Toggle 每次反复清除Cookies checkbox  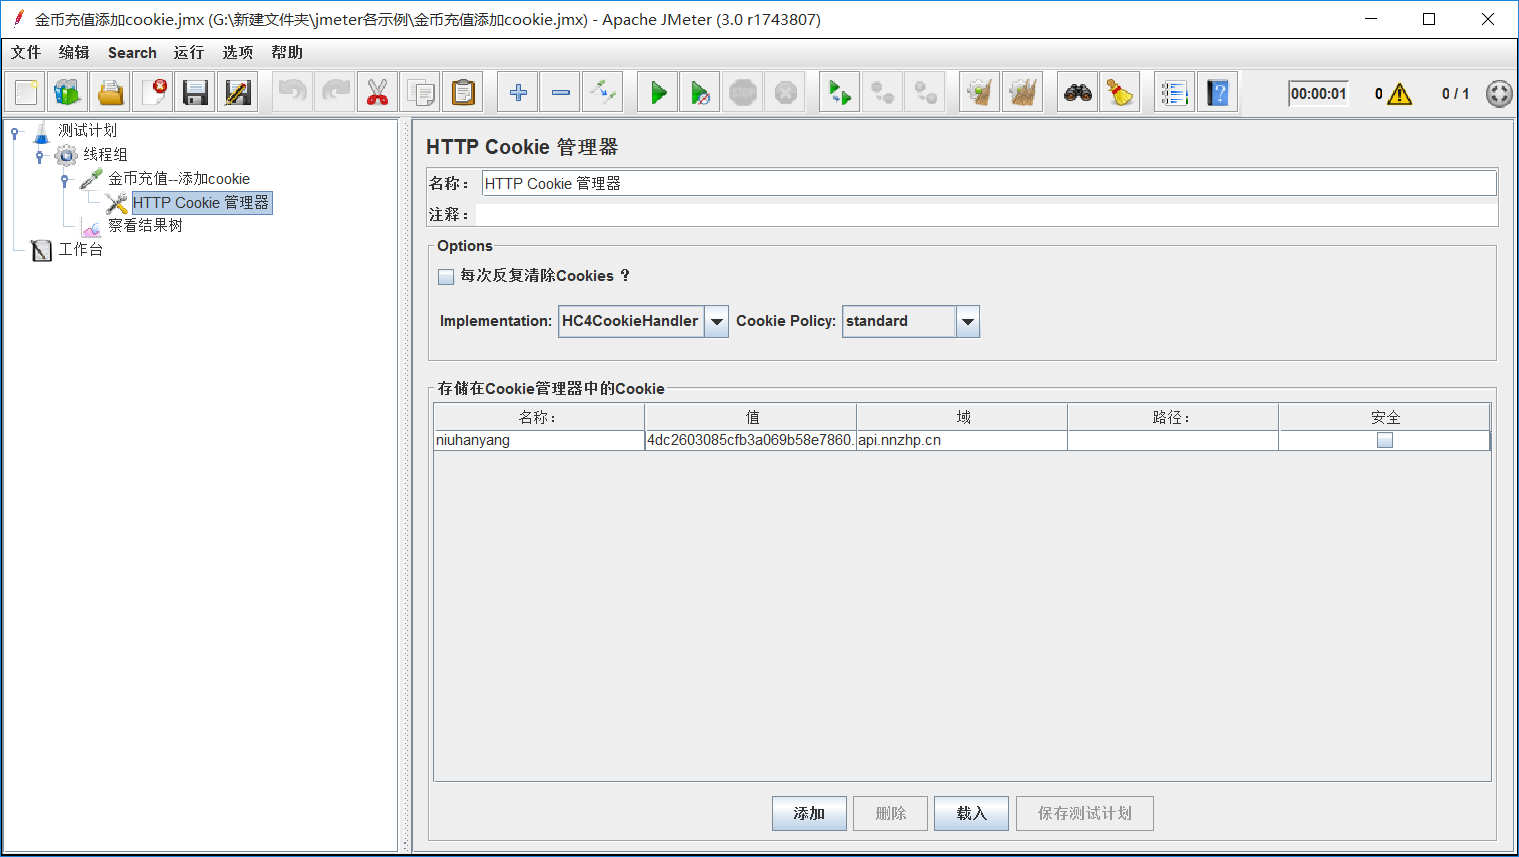[446, 277]
